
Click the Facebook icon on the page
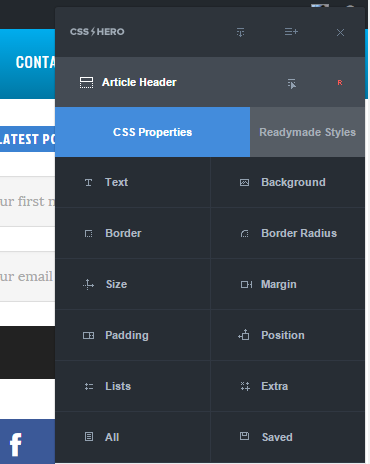tap(16, 444)
